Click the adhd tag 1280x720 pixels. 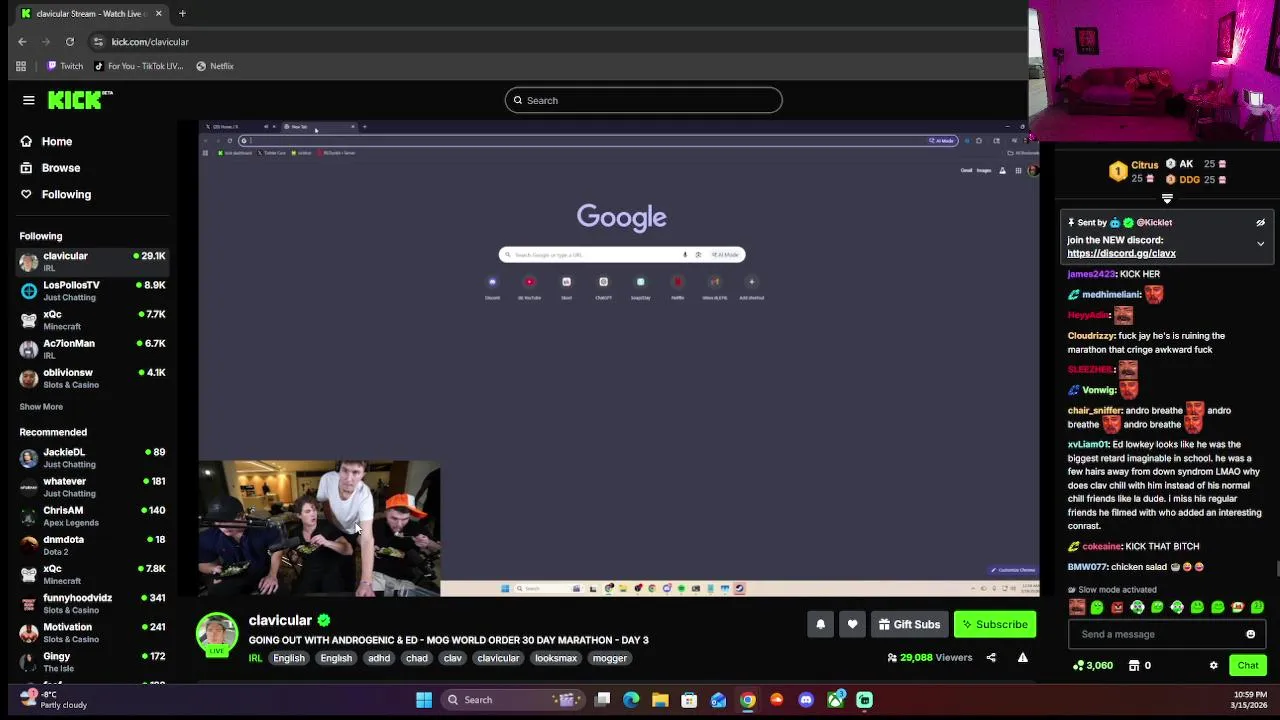point(379,658)
